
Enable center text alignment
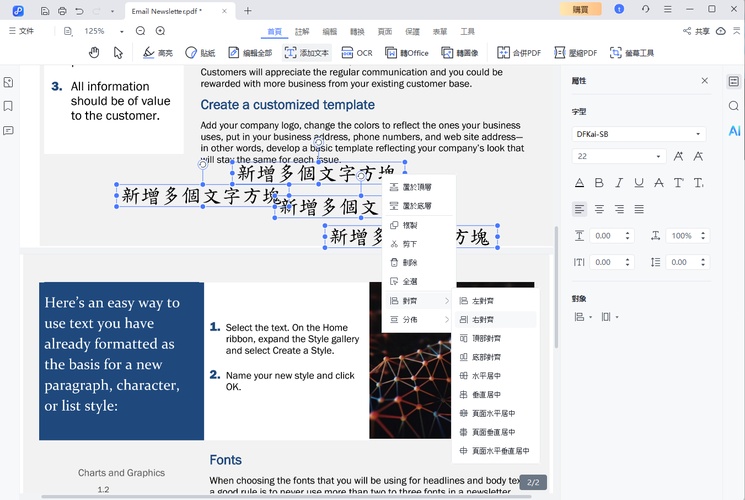point(599,209)
